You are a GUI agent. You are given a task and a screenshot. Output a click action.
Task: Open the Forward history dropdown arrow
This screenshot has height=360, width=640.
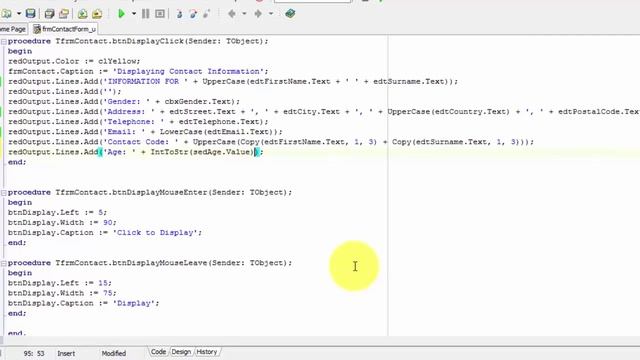(271, 14)
